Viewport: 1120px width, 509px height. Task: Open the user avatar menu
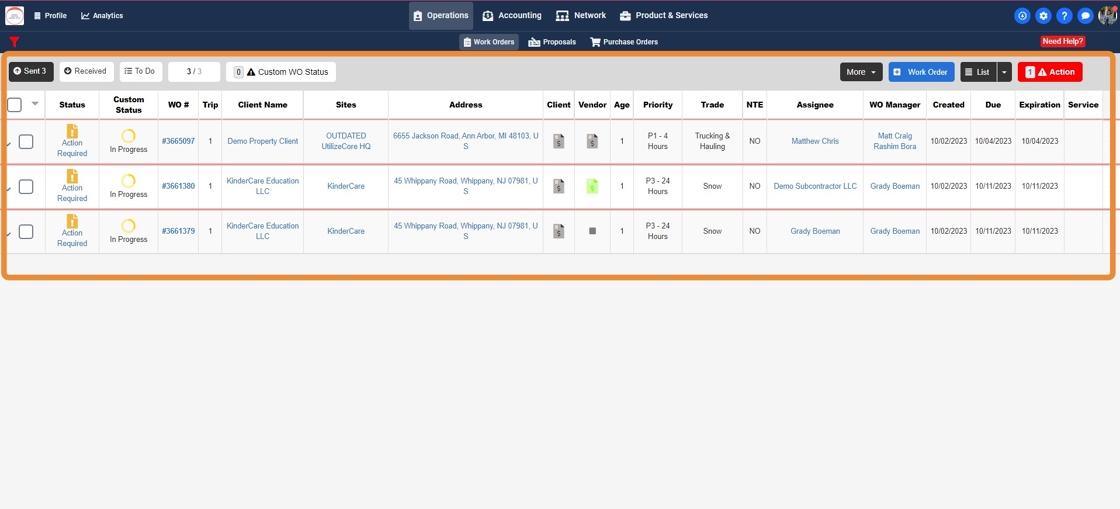click(1107, 15)
